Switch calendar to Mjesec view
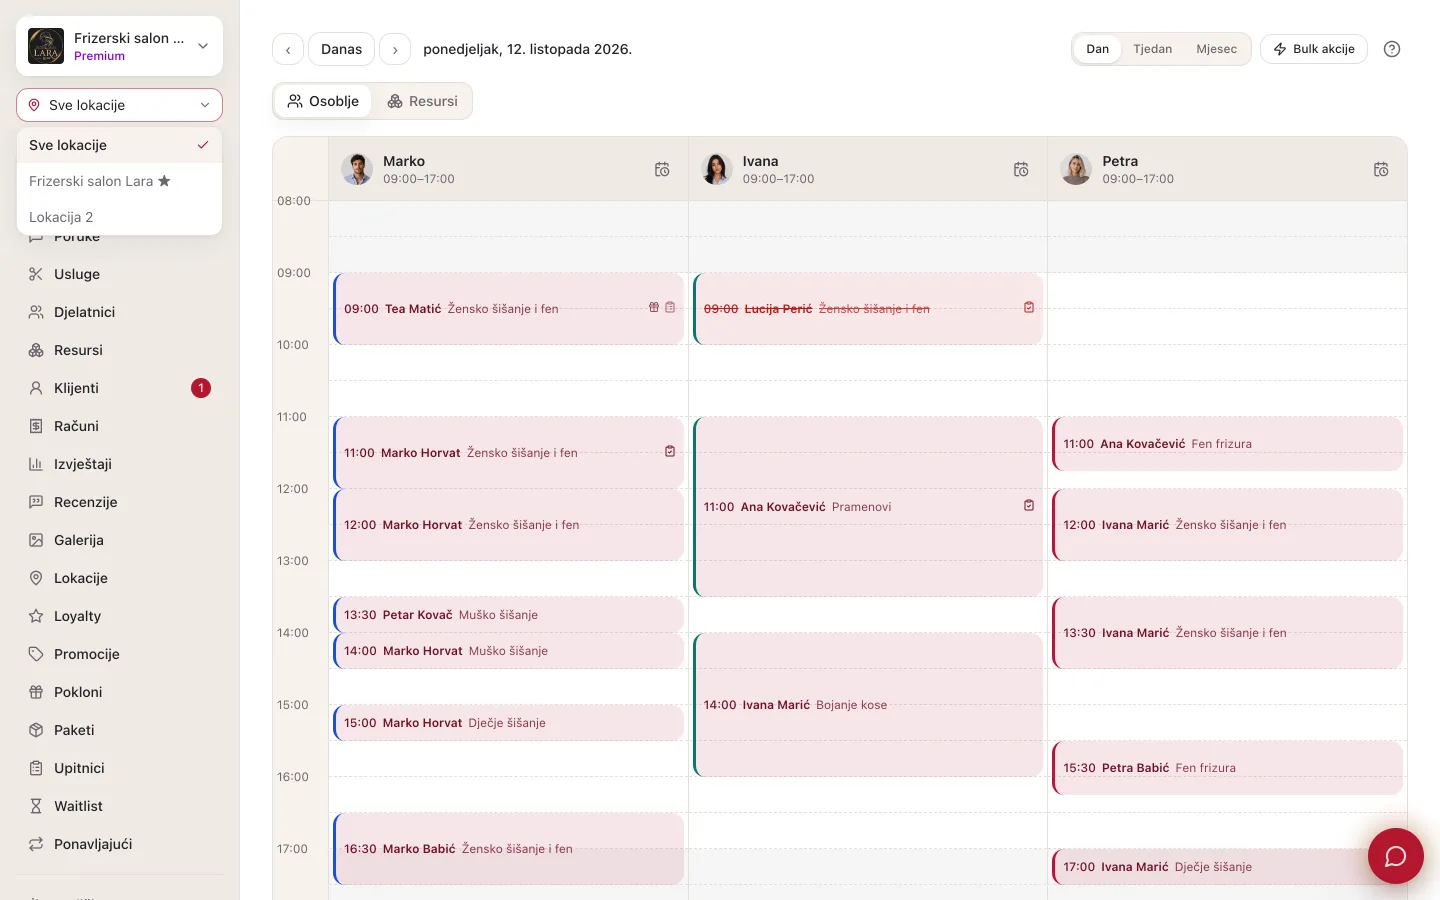 point(1216,49)
